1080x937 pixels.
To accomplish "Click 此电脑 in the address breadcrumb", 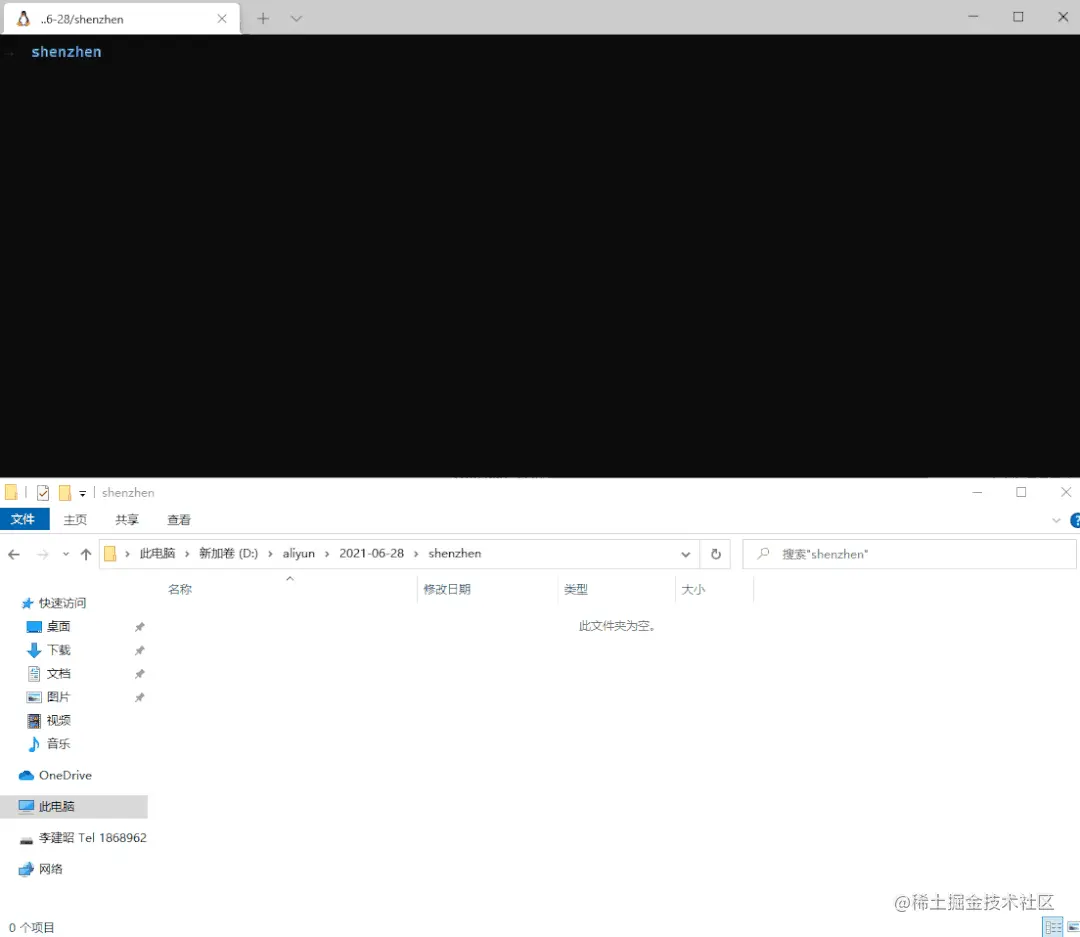I will pos(158,553).
